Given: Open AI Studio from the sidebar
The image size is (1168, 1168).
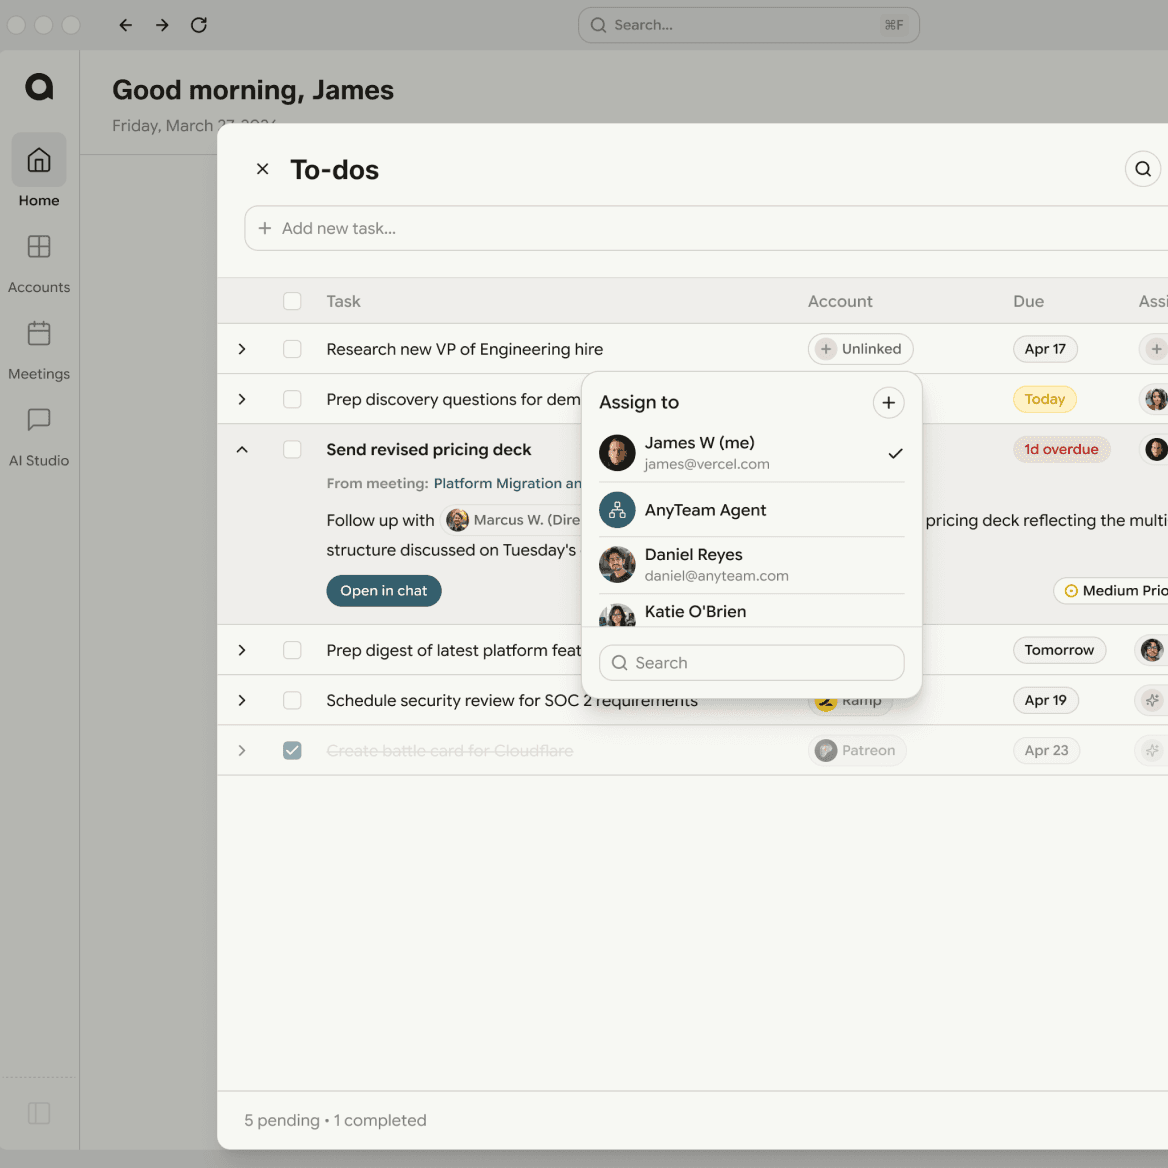Looking at the screenshot, I should [x=38, y=421].
